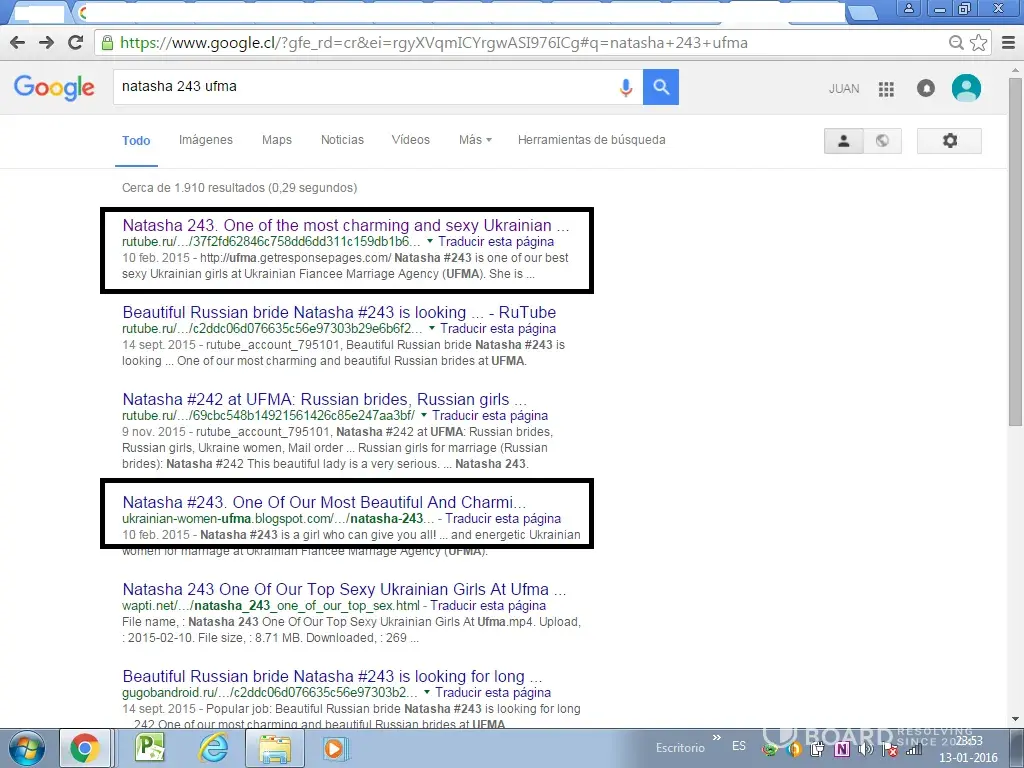This screenshot has height=768, width=1024.
Task: Open the wapti.net Natasha 243 result
Action: coord(343,589)
